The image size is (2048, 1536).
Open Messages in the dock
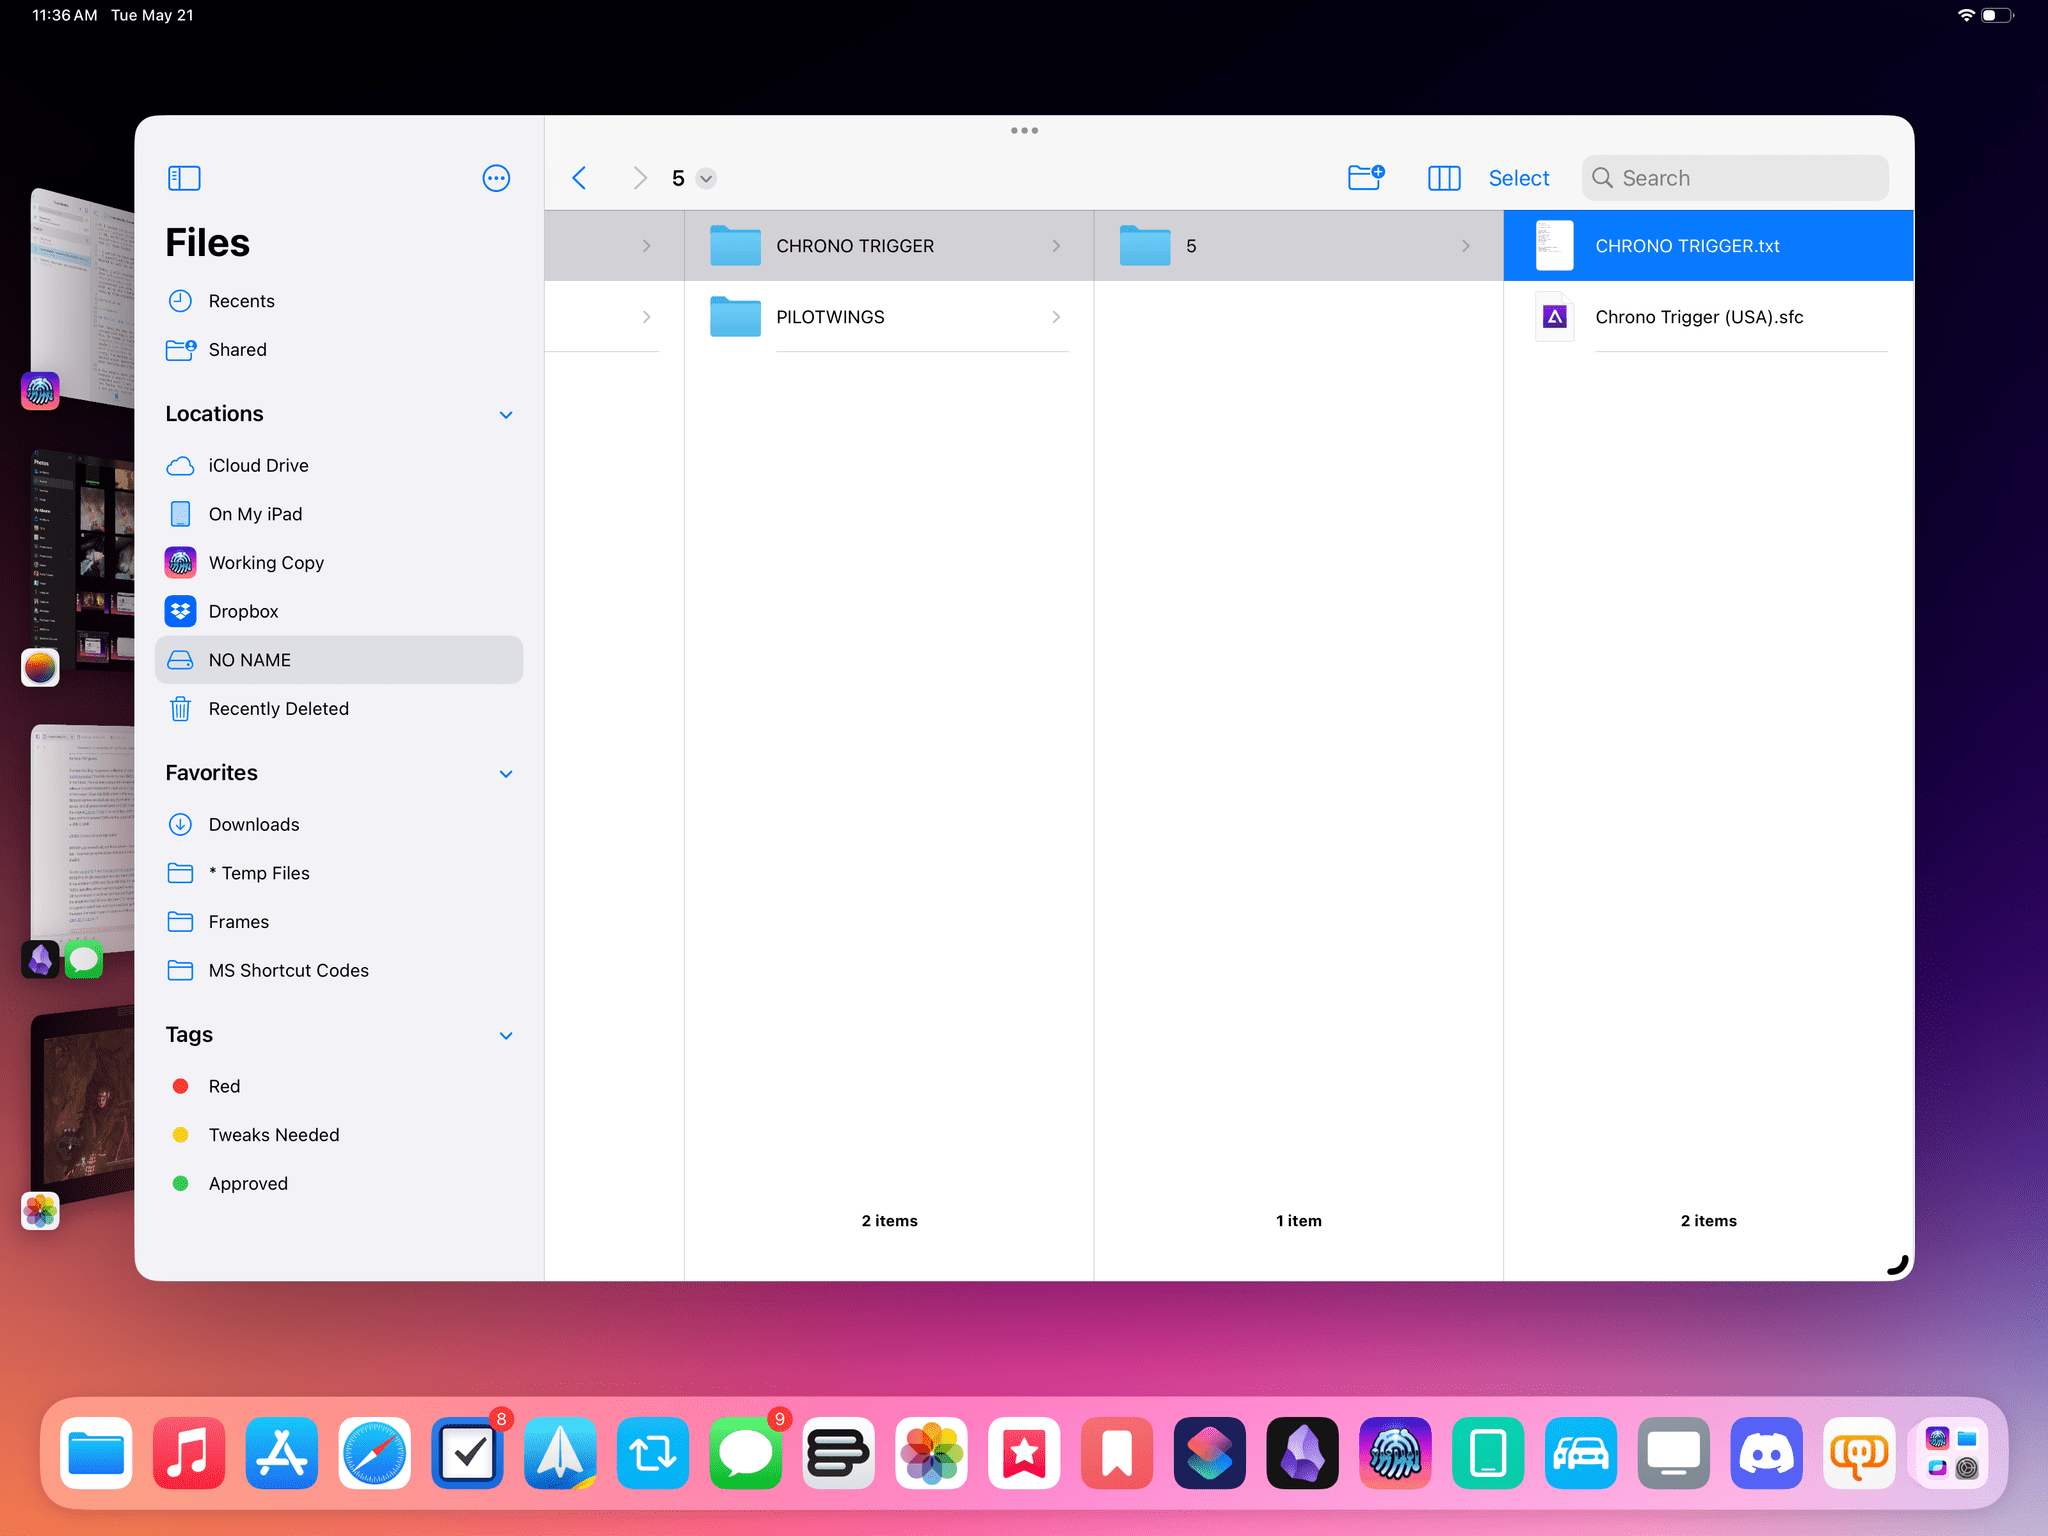[746, 1453]
